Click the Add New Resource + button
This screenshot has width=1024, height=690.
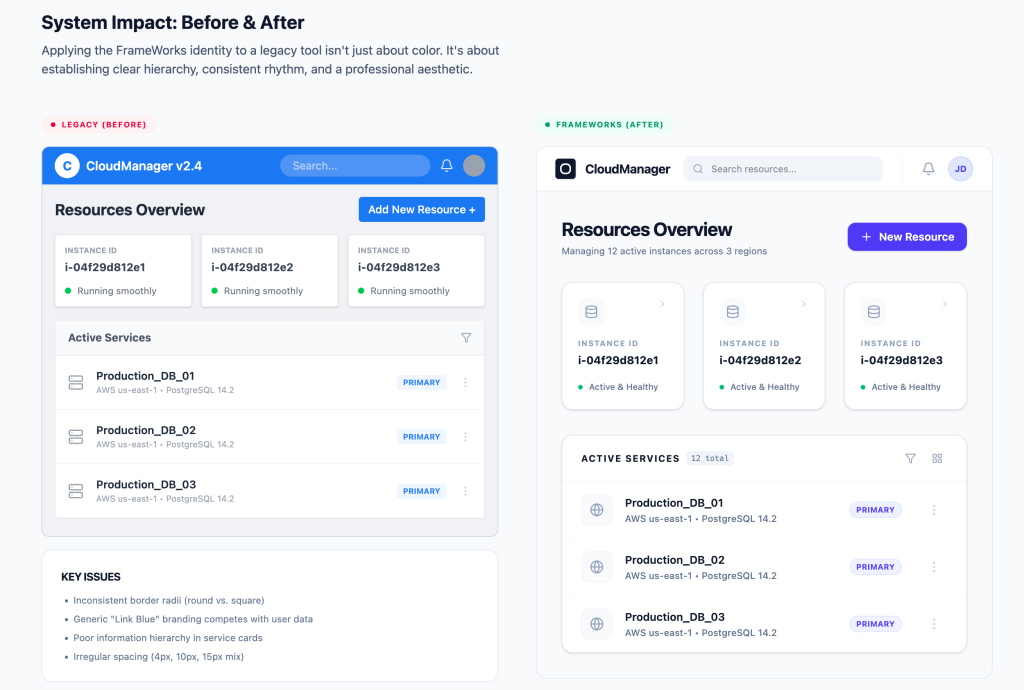point(421,209)
